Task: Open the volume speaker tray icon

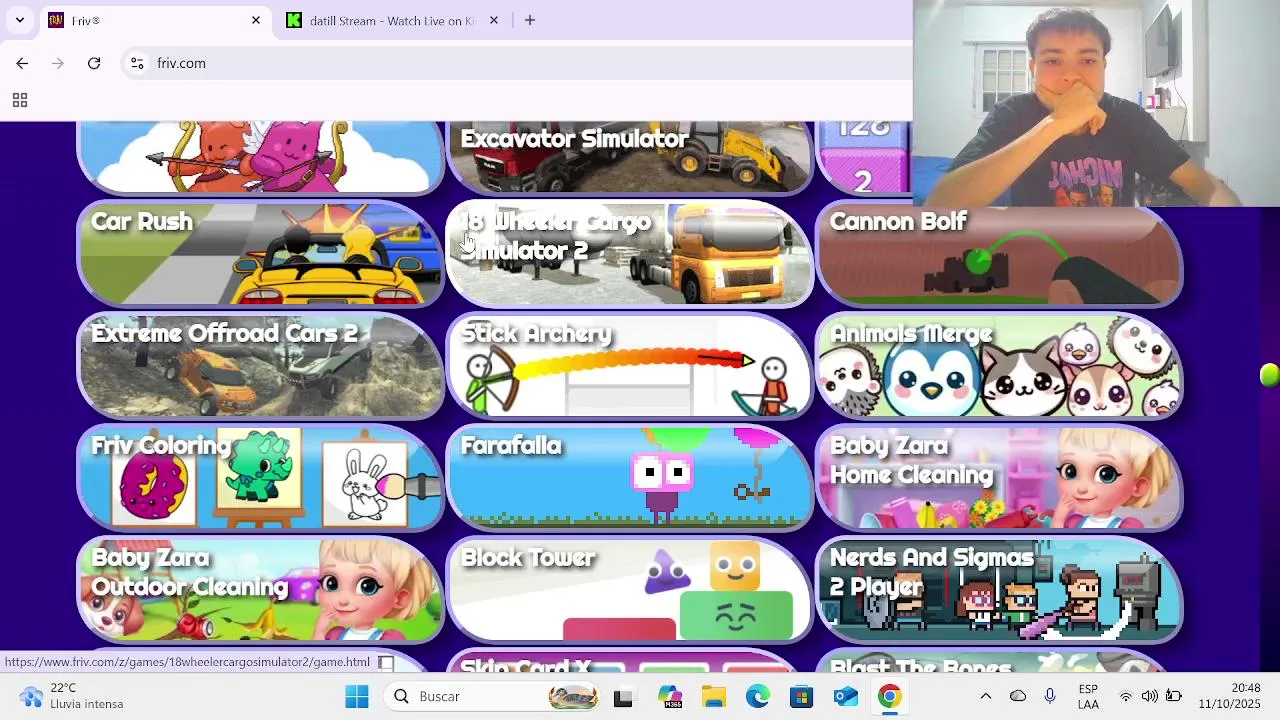Action: [1150, 696]
